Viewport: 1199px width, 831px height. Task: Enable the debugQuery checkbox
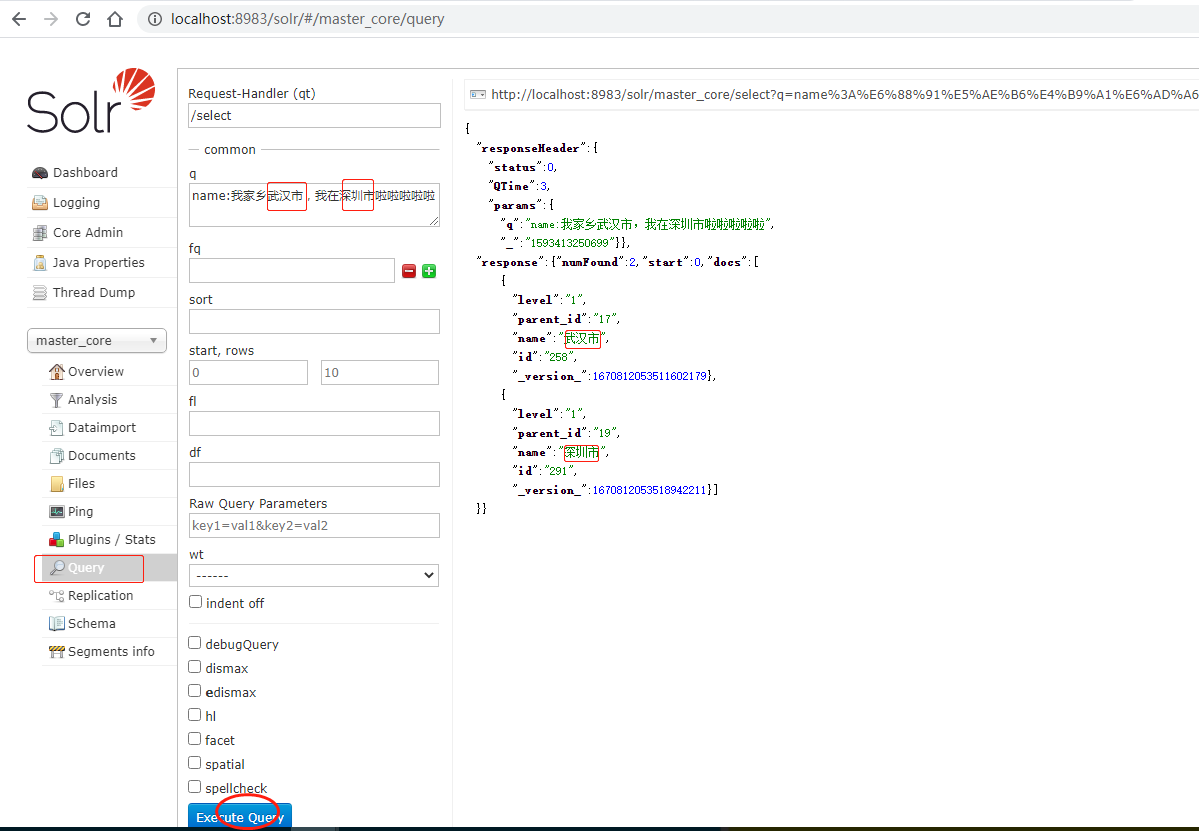pos(195,644)
